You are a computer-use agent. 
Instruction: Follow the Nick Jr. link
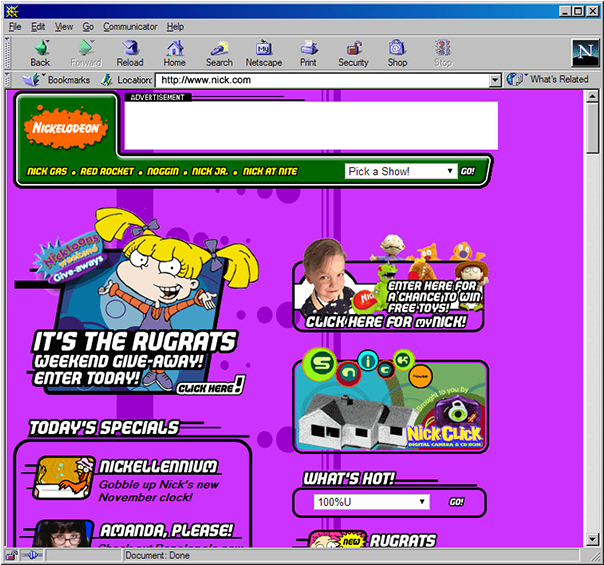click(x=210, y=172)
